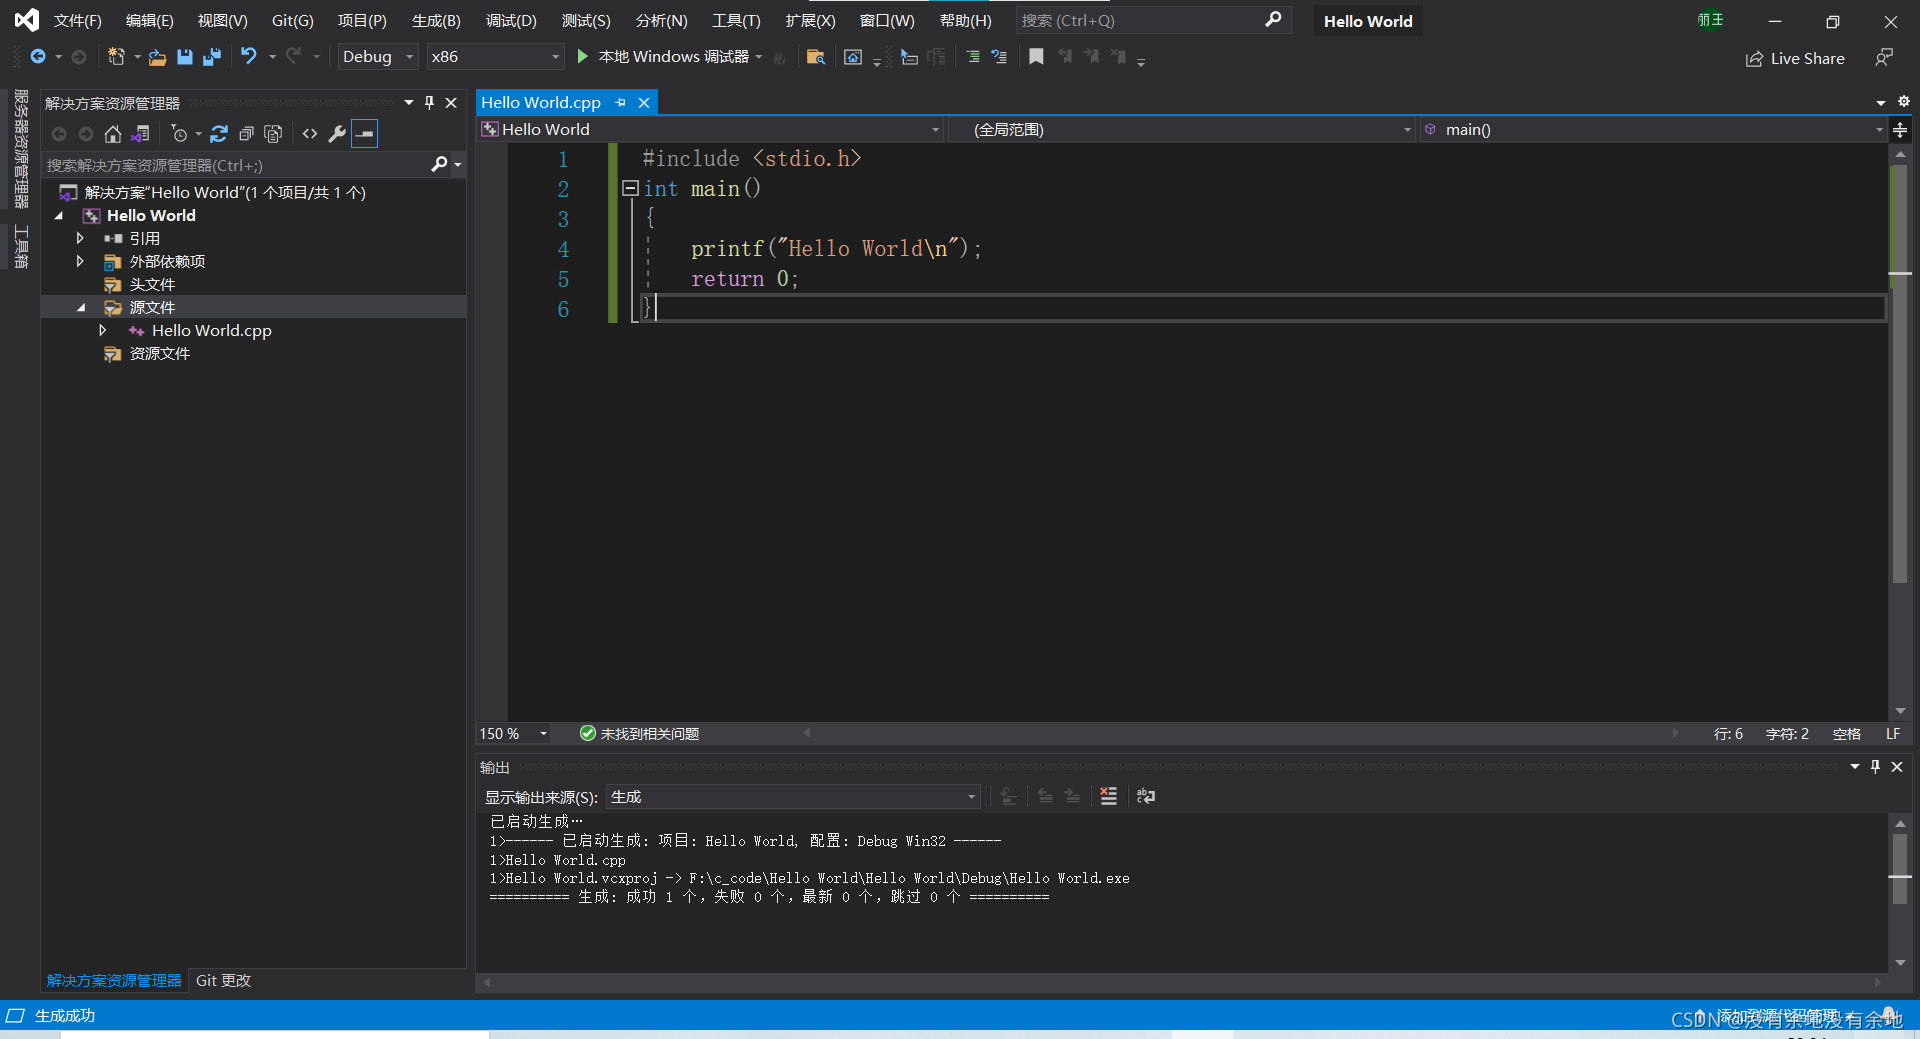Click the feedback icon beside Live Share
1920x1039 pixels.
(x=1884, y=58)
